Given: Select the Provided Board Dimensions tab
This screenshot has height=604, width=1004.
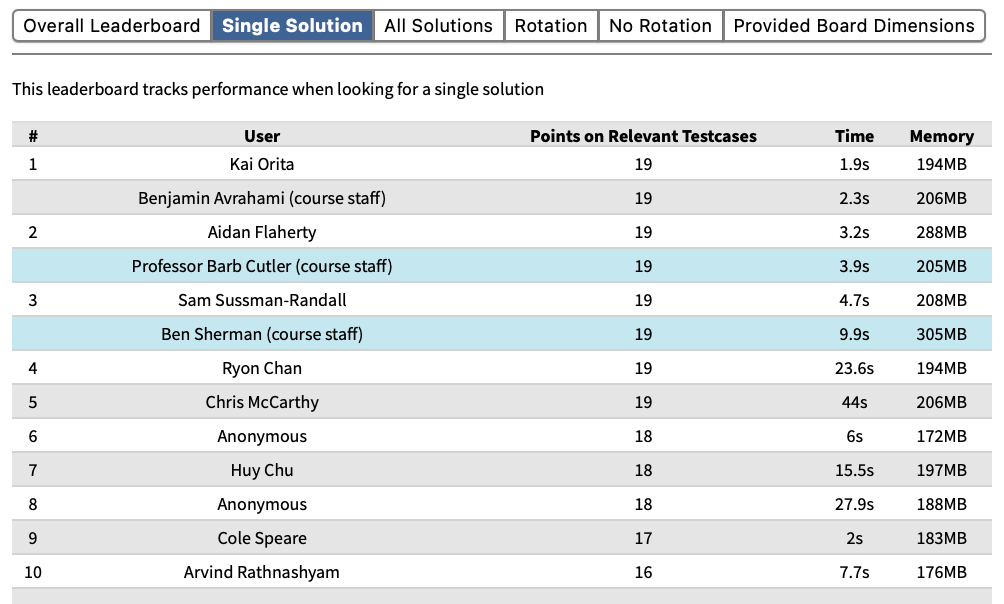Looking at the screenshot, I should pyautogui.click(x=854, y=26).
